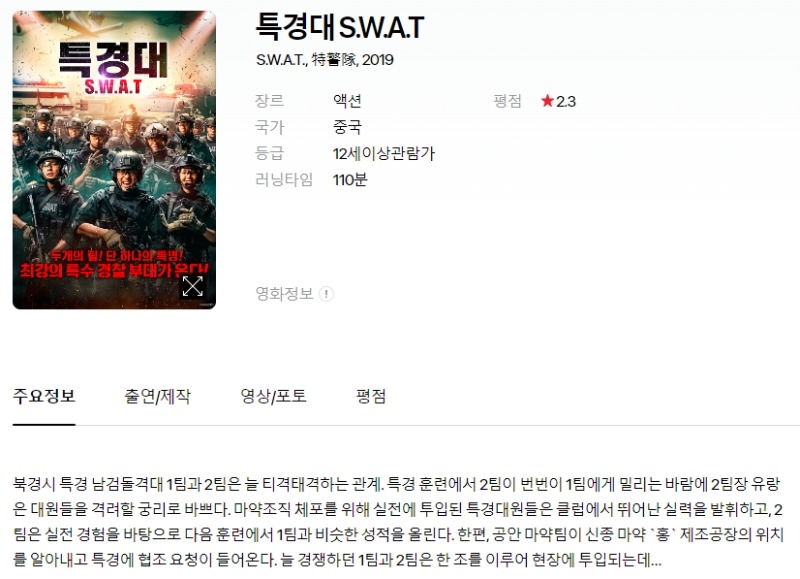Go to the 주요정보 tab
The image size is (800, 579).
click(x=44, y=396)
